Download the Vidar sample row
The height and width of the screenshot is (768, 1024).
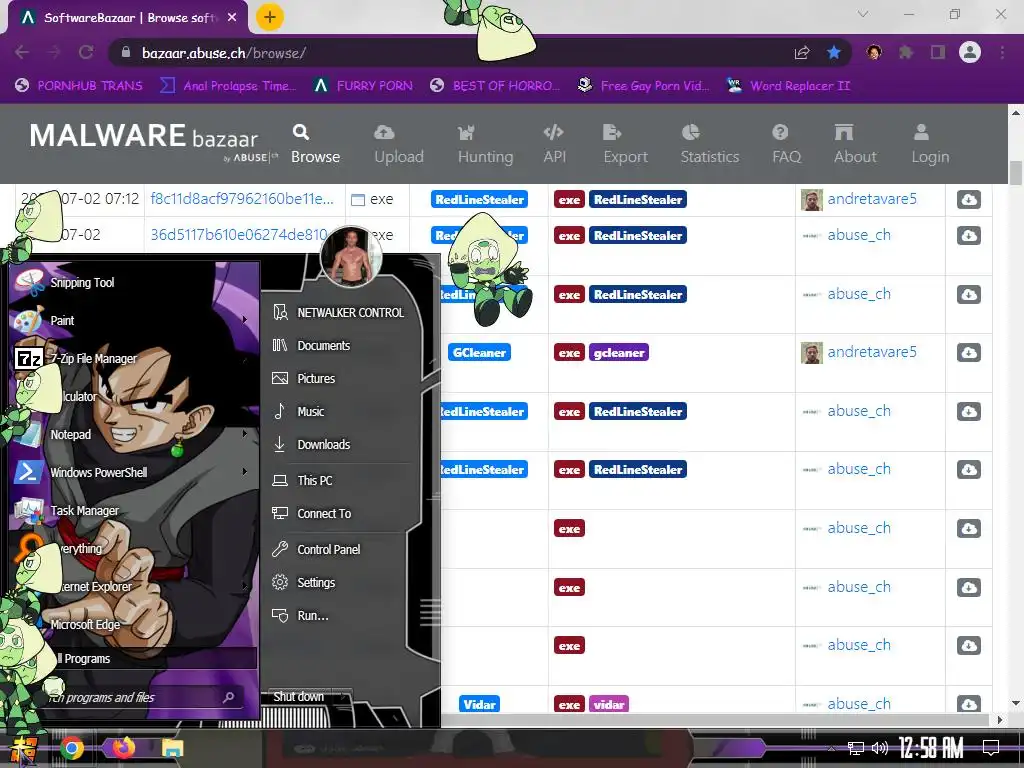(x=968, y=704)
